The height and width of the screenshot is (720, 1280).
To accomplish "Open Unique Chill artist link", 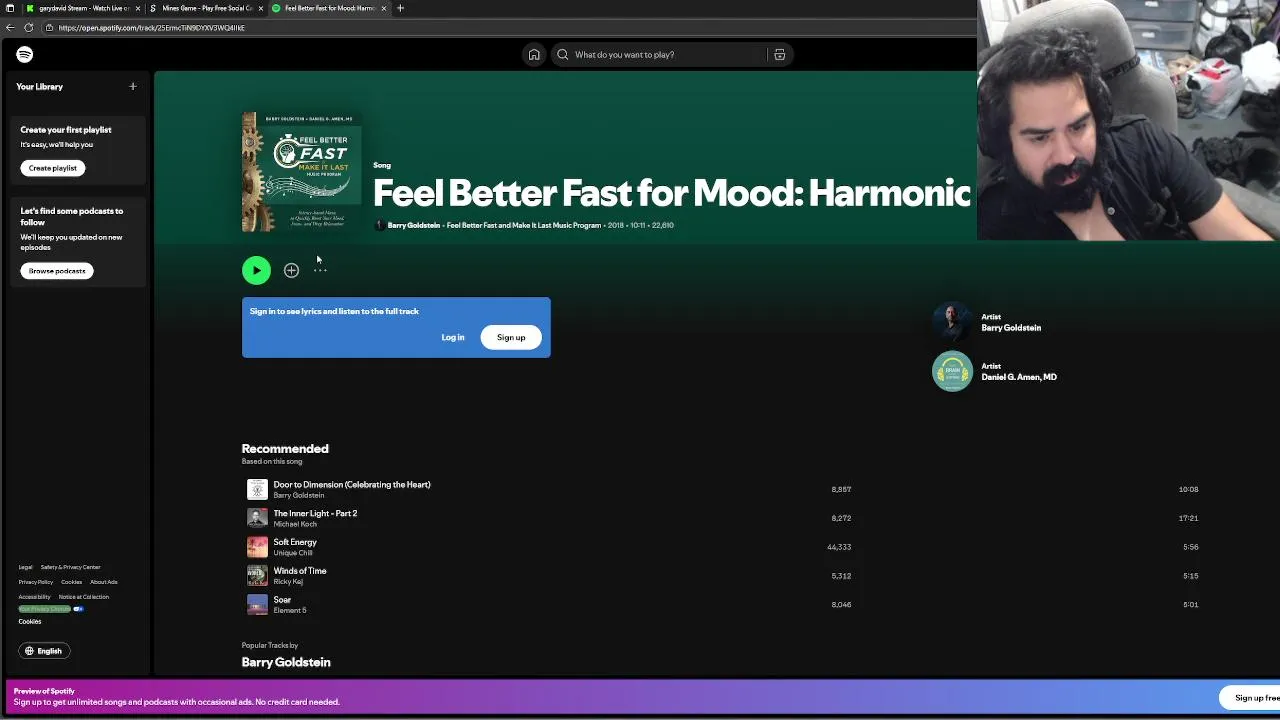I will point(293,553).
